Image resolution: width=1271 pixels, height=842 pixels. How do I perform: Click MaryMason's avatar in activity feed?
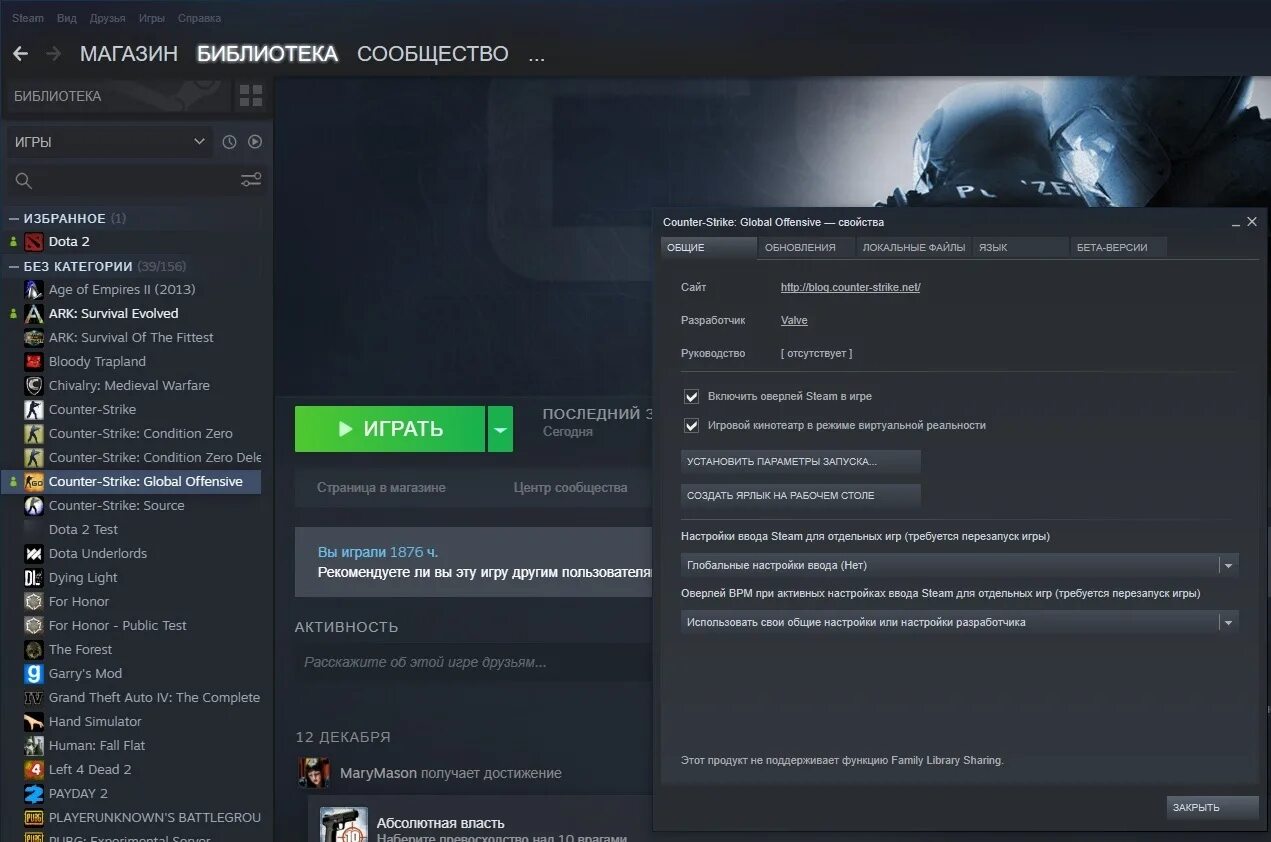314,772
